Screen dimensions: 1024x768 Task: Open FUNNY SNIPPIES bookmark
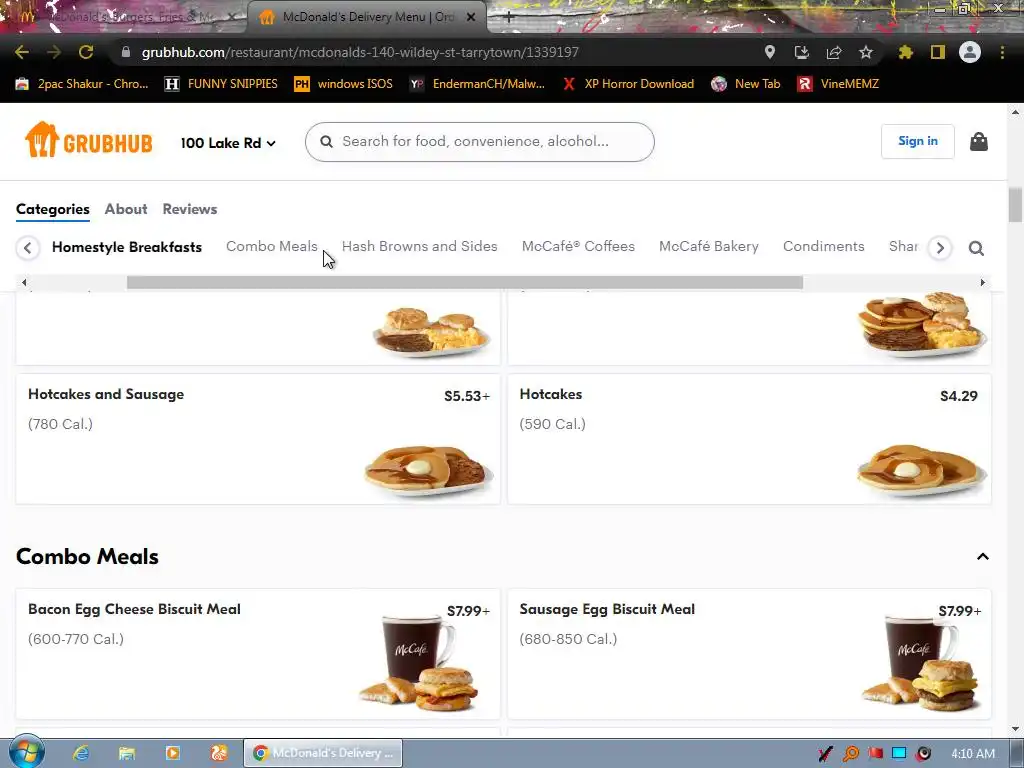tap(221, 84)
